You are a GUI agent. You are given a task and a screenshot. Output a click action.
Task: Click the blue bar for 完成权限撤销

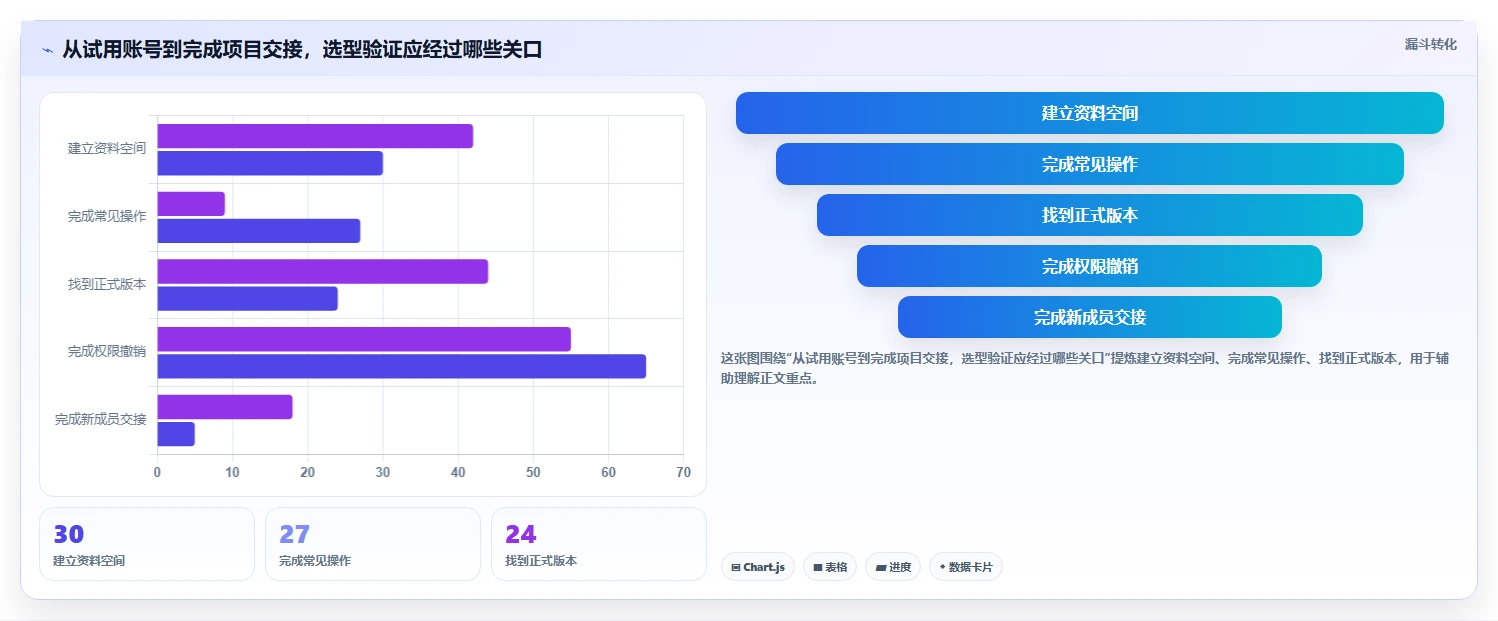pos(401,366)
